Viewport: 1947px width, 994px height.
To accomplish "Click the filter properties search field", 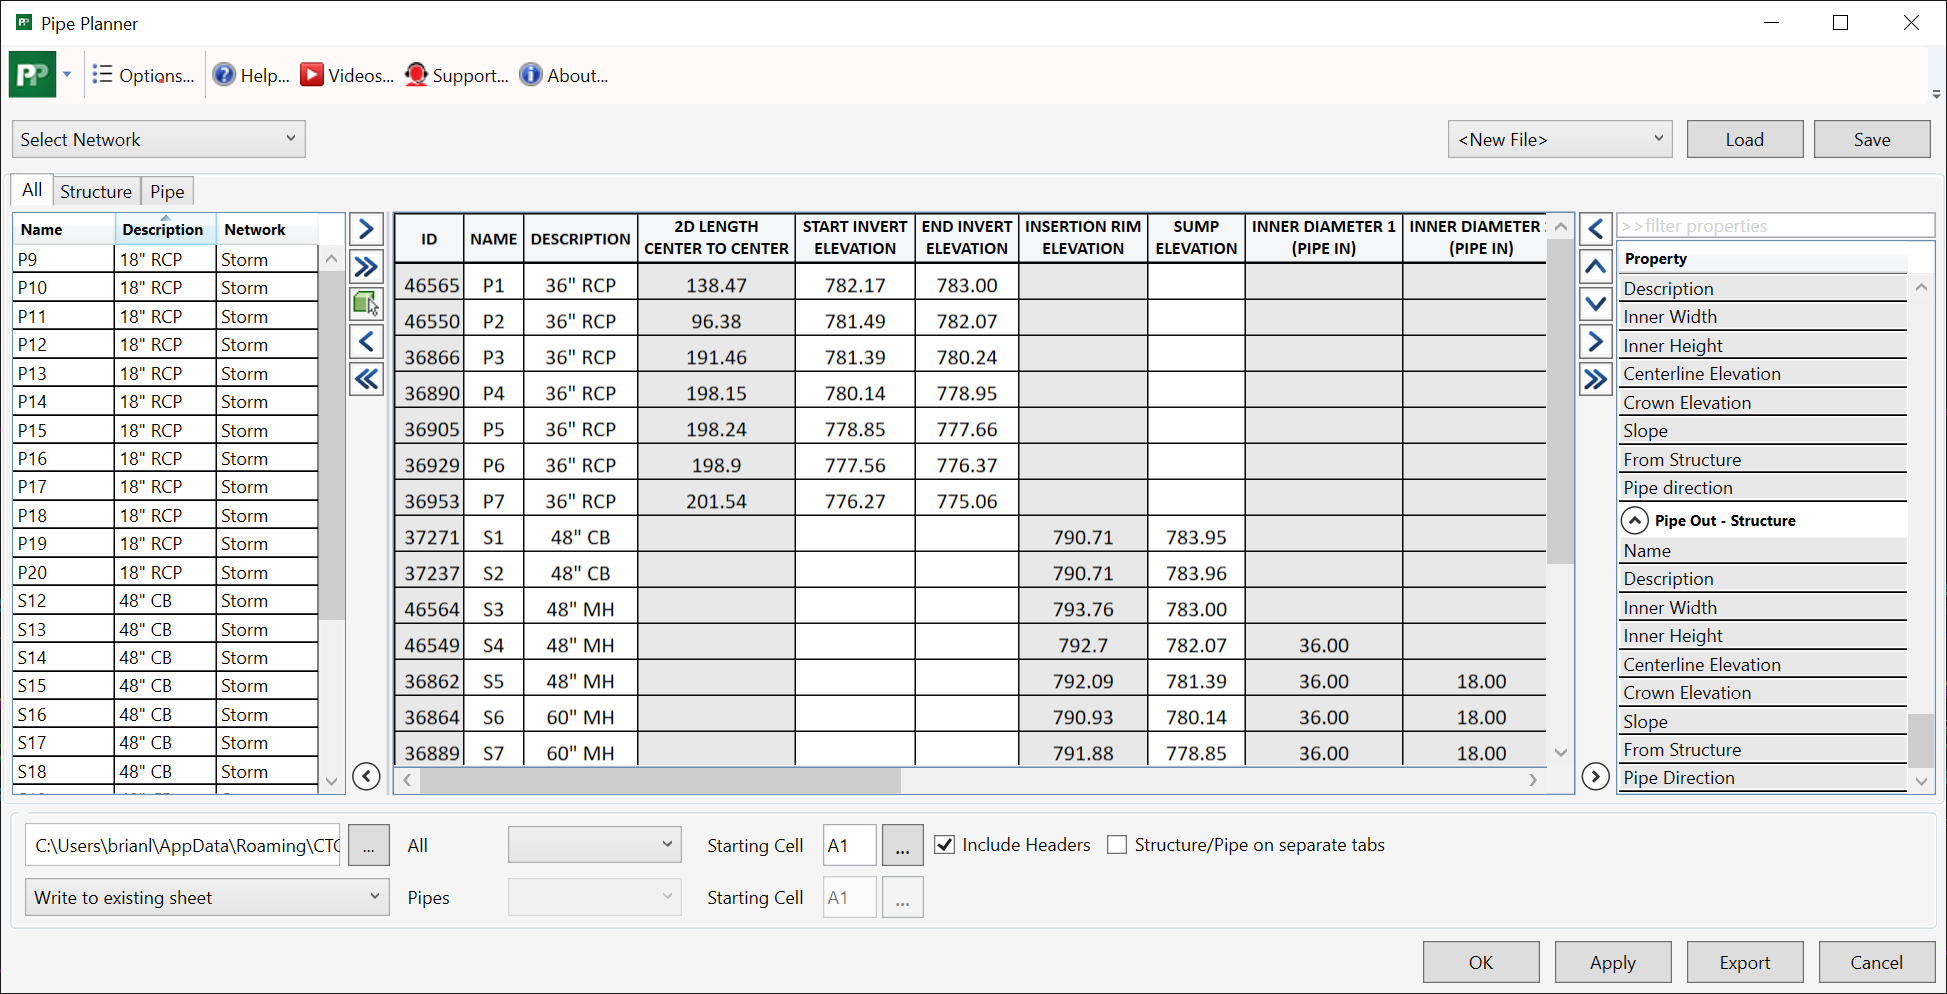I will tap(1775, 226).
